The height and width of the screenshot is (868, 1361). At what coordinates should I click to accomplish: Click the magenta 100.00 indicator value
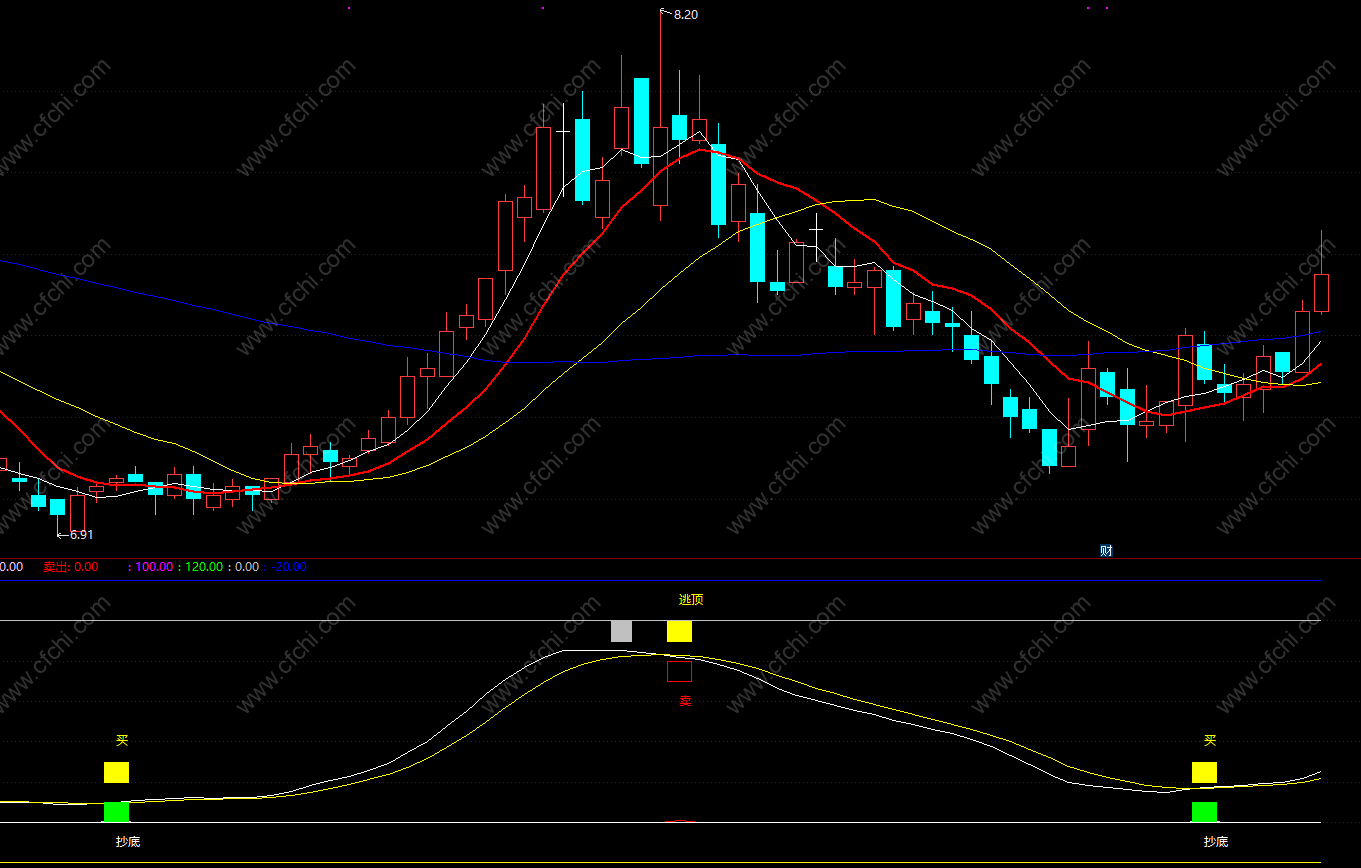point(154,567)
